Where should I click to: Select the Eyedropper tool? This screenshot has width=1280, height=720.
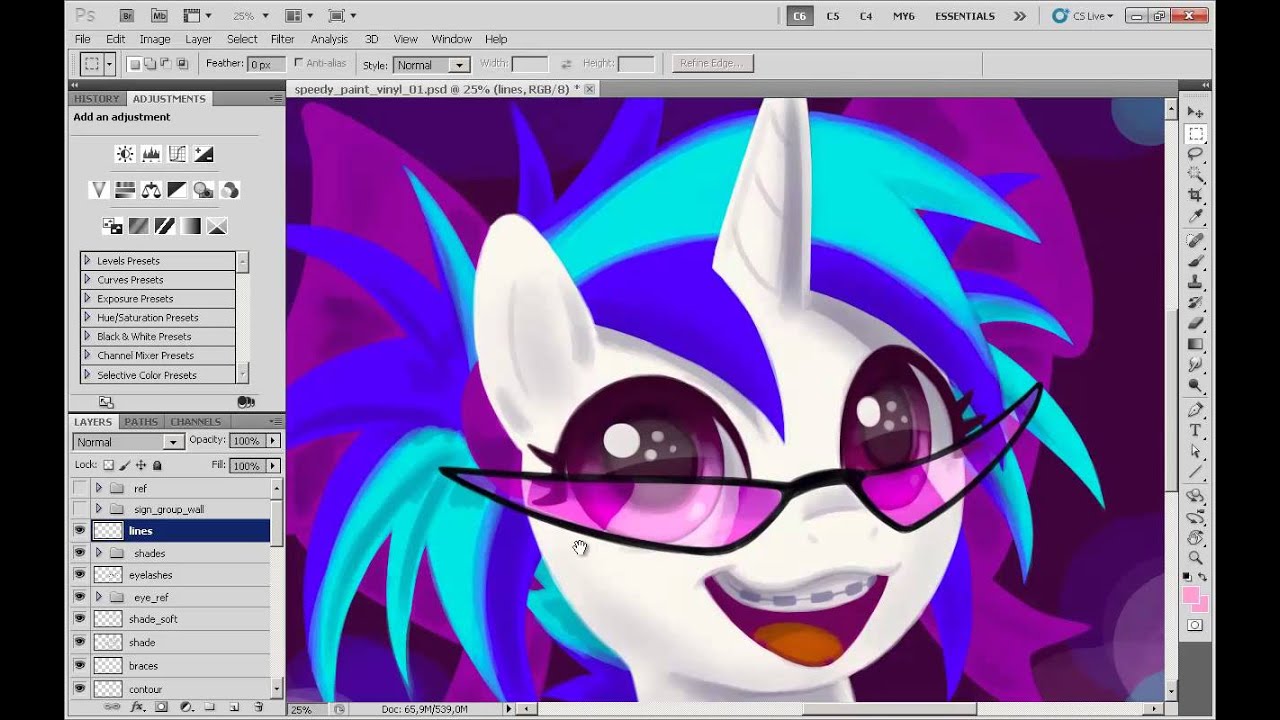(x=1195, y=217)
